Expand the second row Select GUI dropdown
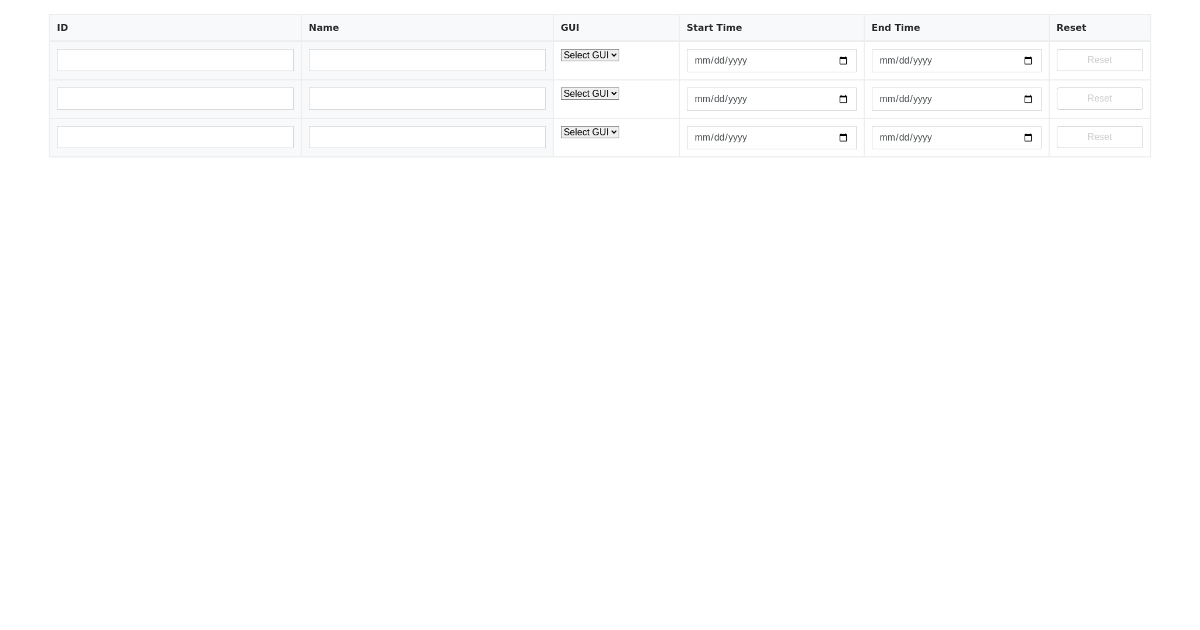Viewport: 1200px width, 630px height. [x=590, y=94]
